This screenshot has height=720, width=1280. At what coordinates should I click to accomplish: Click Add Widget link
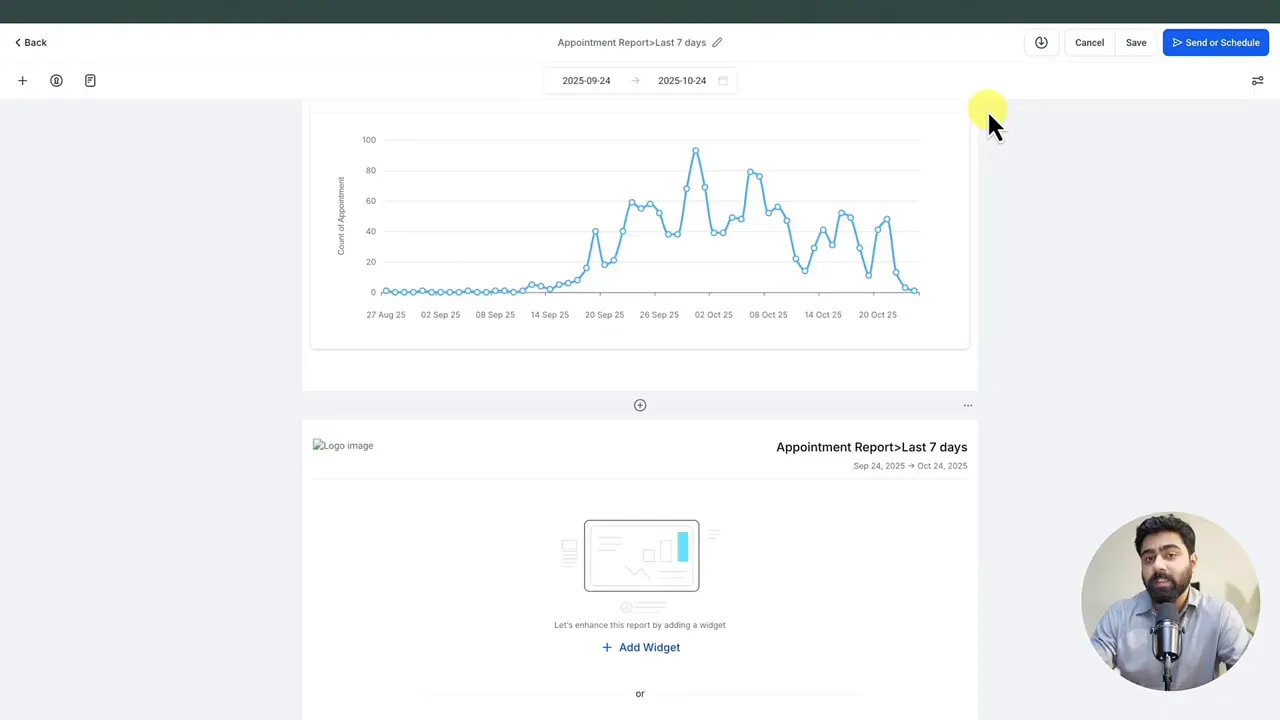[641, 647]
